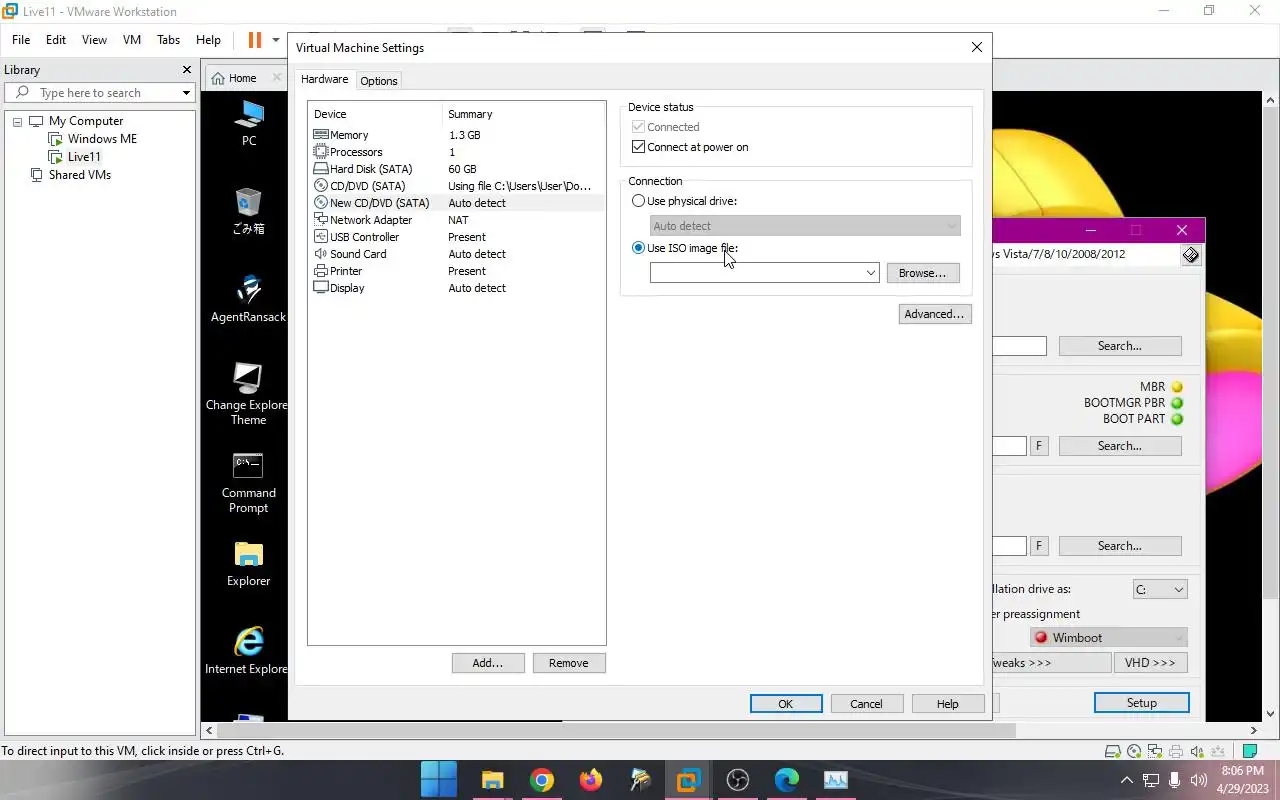Screen dimensions: 1280x800
Task: Open the Tabs menu
Action: 169,40
